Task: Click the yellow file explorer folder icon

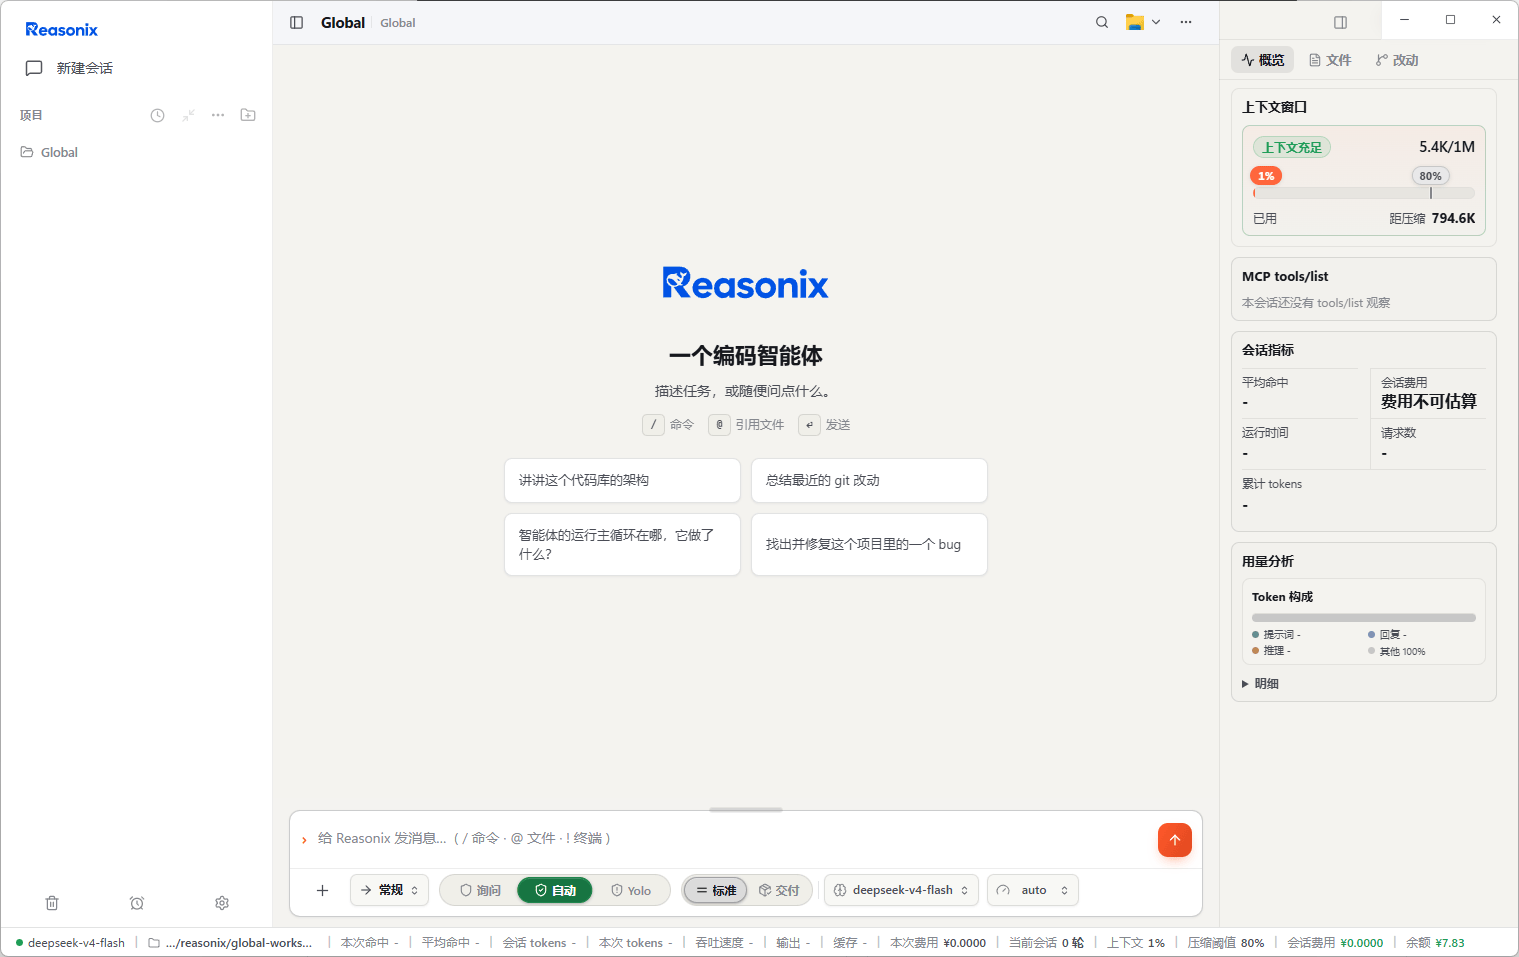Action: pyautogui.click(x=1134, y=22)
